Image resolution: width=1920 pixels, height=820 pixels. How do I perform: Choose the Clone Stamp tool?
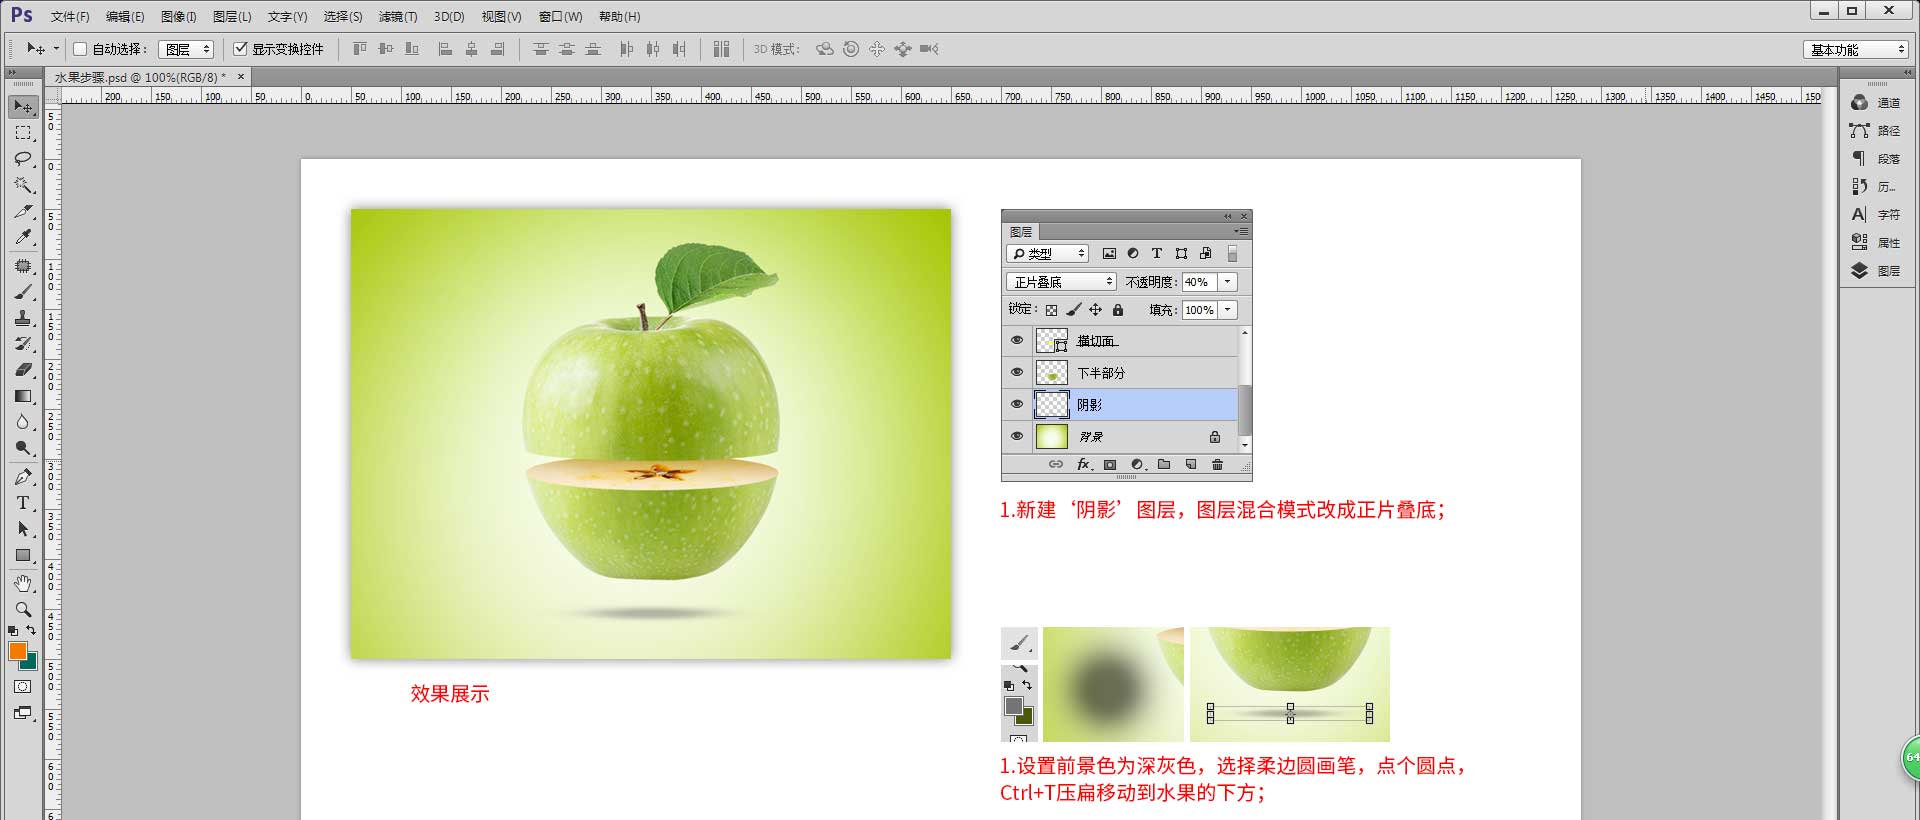click(x=23, y=318)
